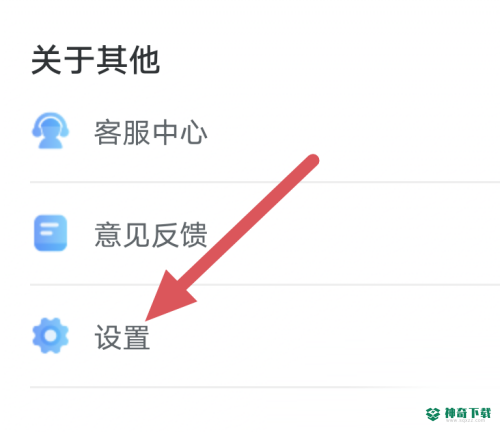This screenshot has width=500, height=432.
Task: Click the white center of the gear icon
Action: pyautogui.click(x=50, y=336)
